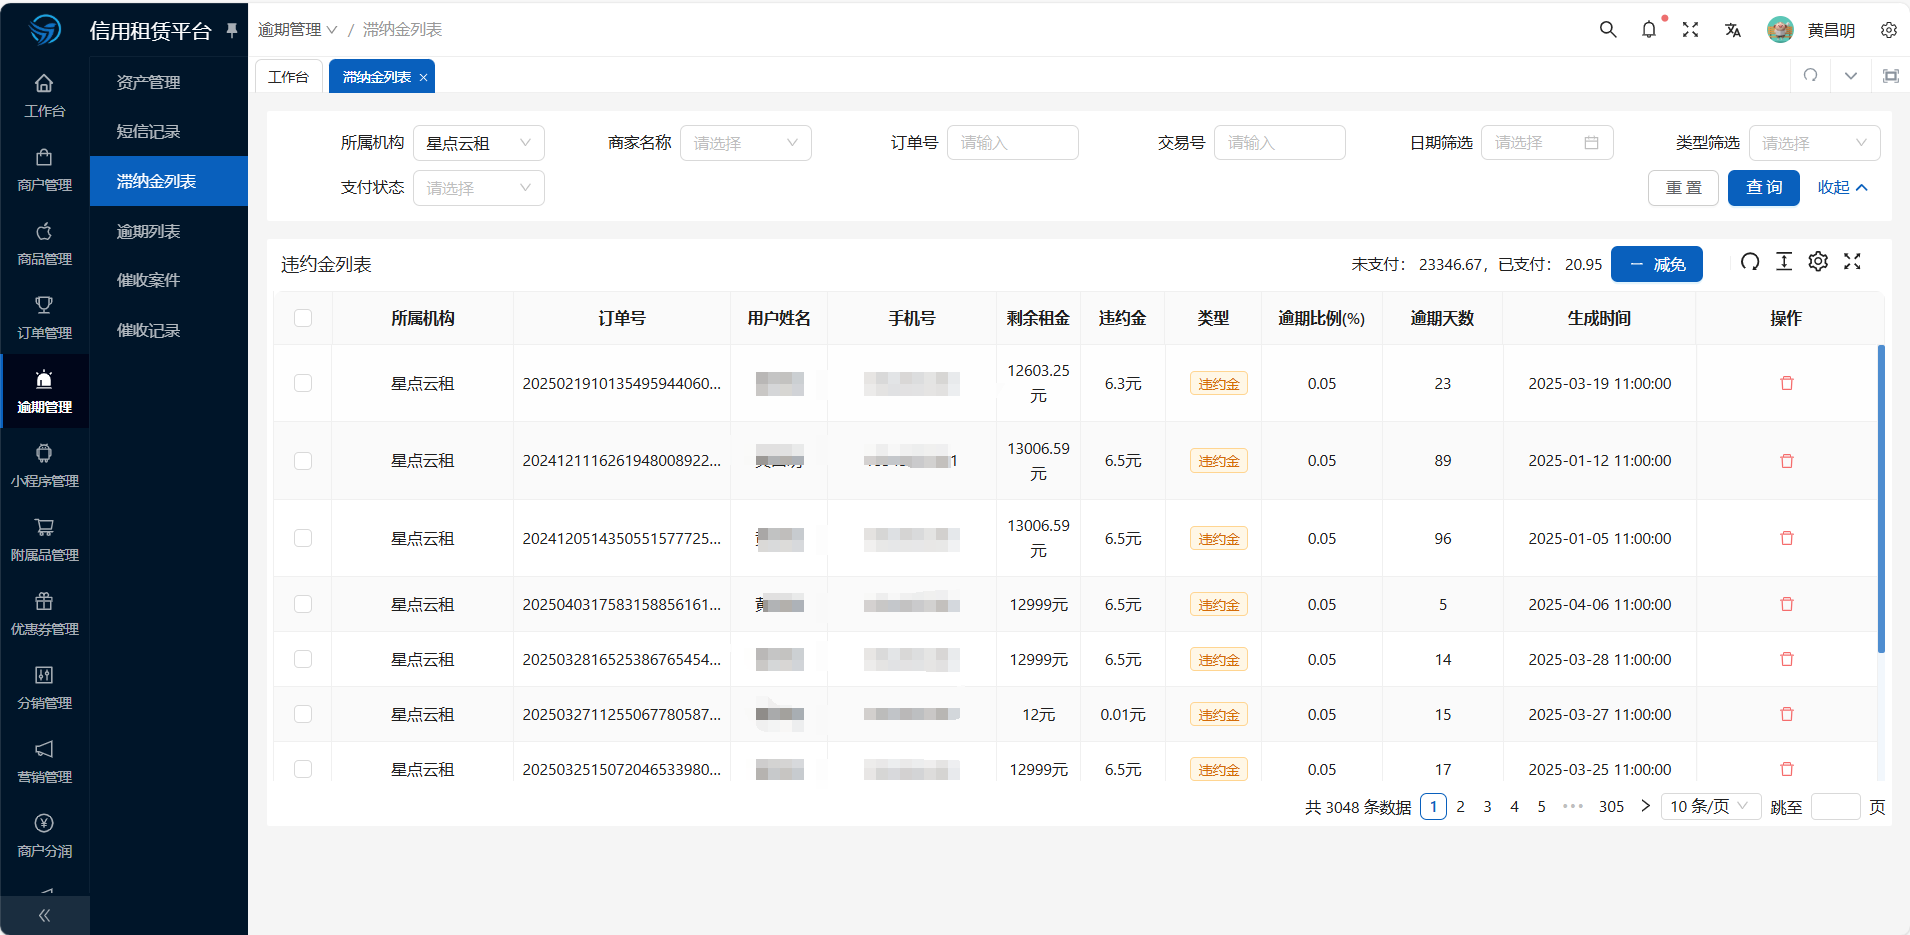Switch to 工作台 tab
Screen dimensions: 1910x935
click(289, 77)
